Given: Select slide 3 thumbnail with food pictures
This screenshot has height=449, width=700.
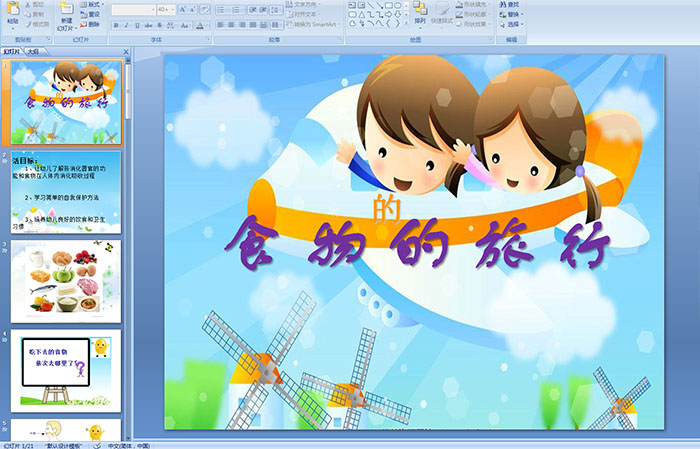Looking at the screenshot, I should point(66,281).
